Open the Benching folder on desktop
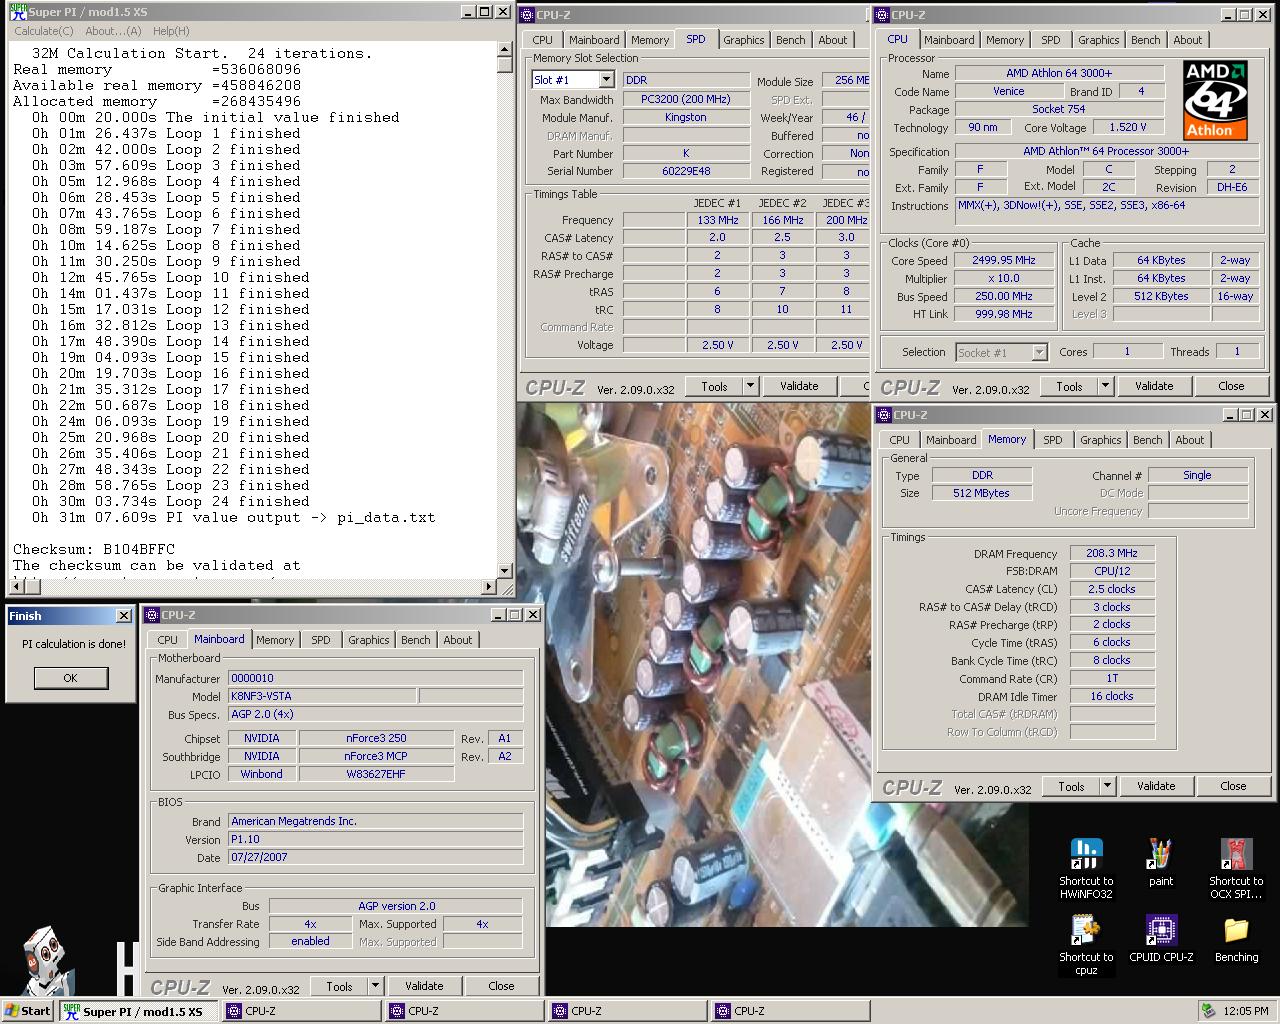 pos(1236,931)
